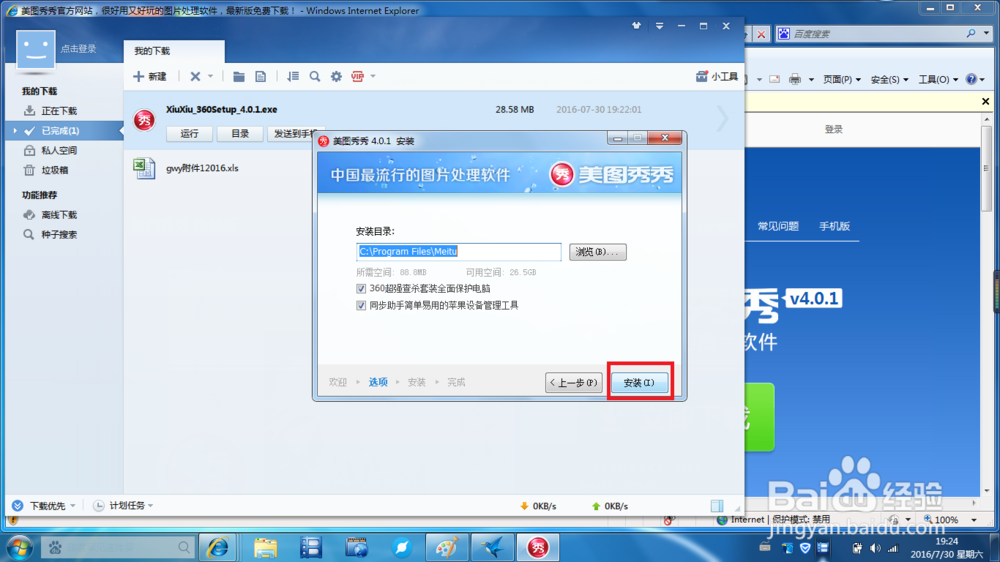The image size is (1000, 562).
Task: Select 正在下载 in sidebar
Action: click(x=59, y=111)
